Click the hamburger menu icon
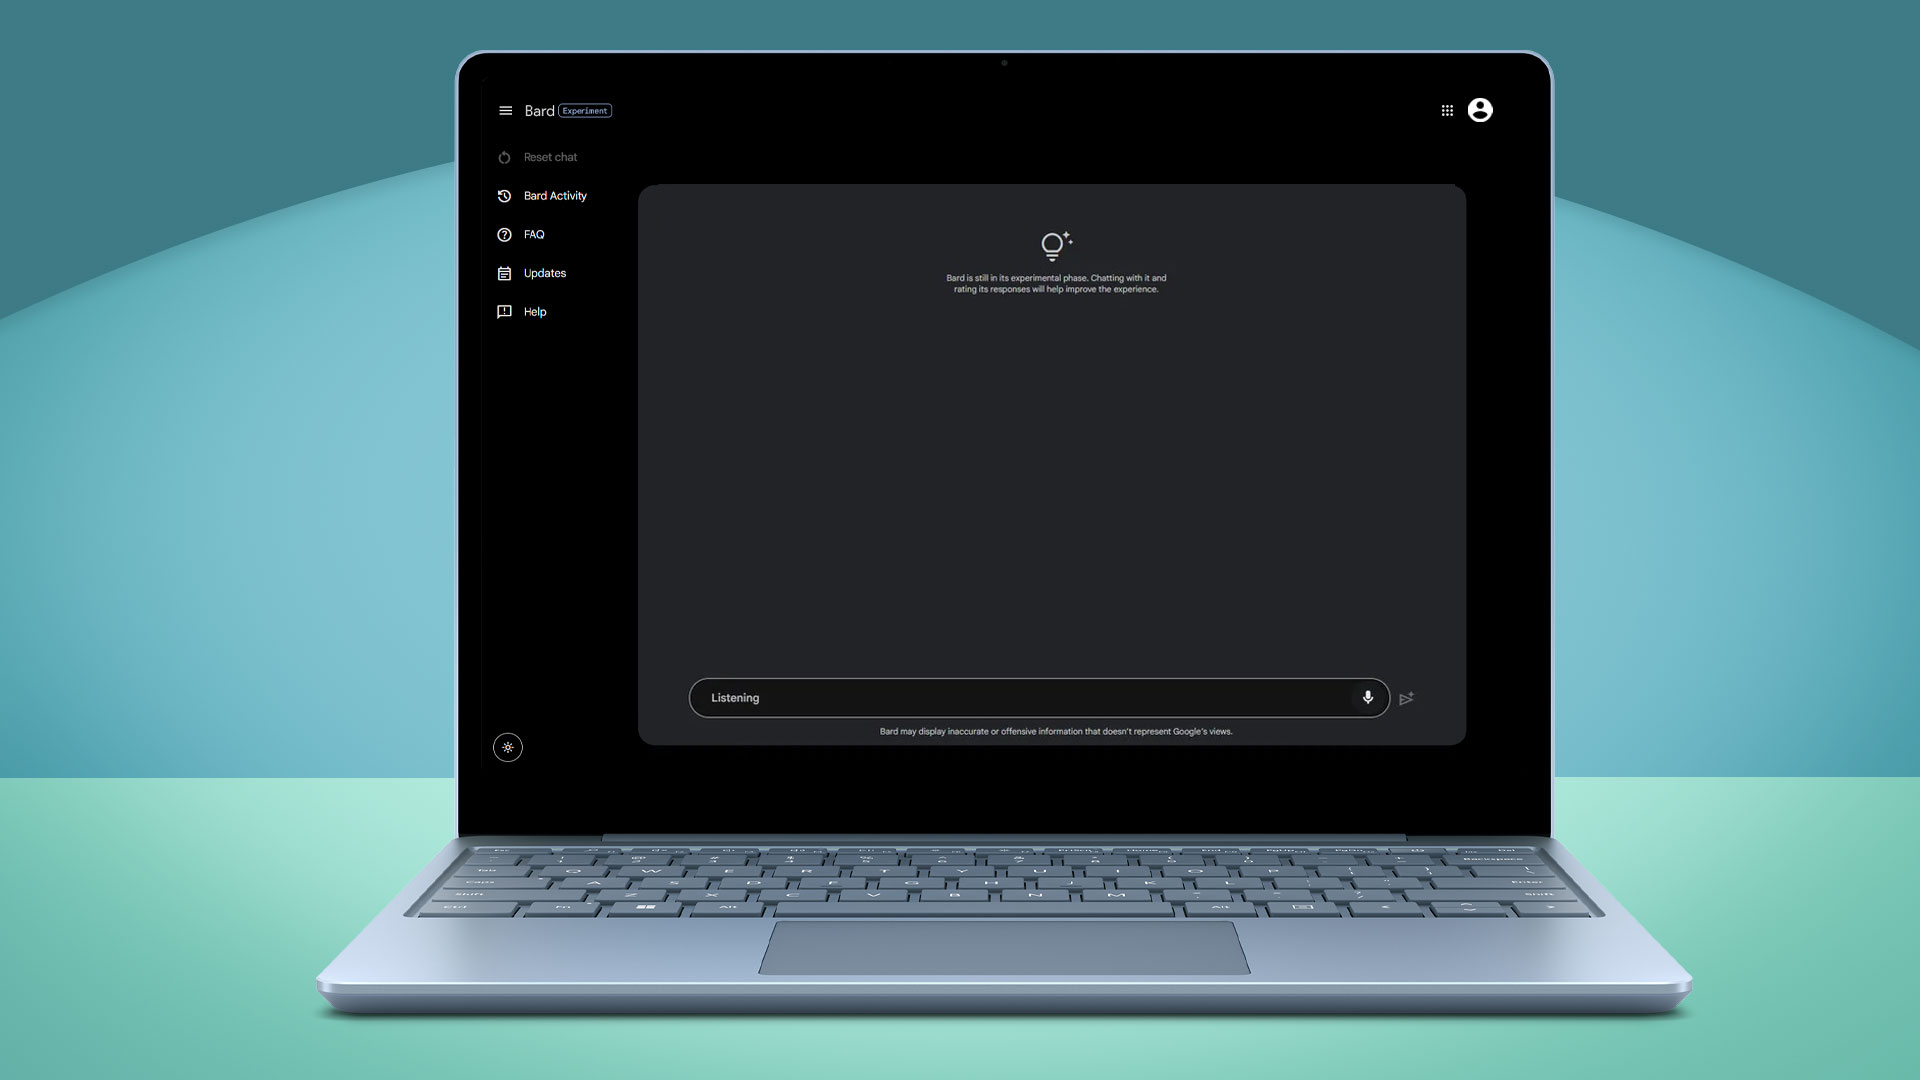The image size is (1920, 1080). [x=504, y=109]
